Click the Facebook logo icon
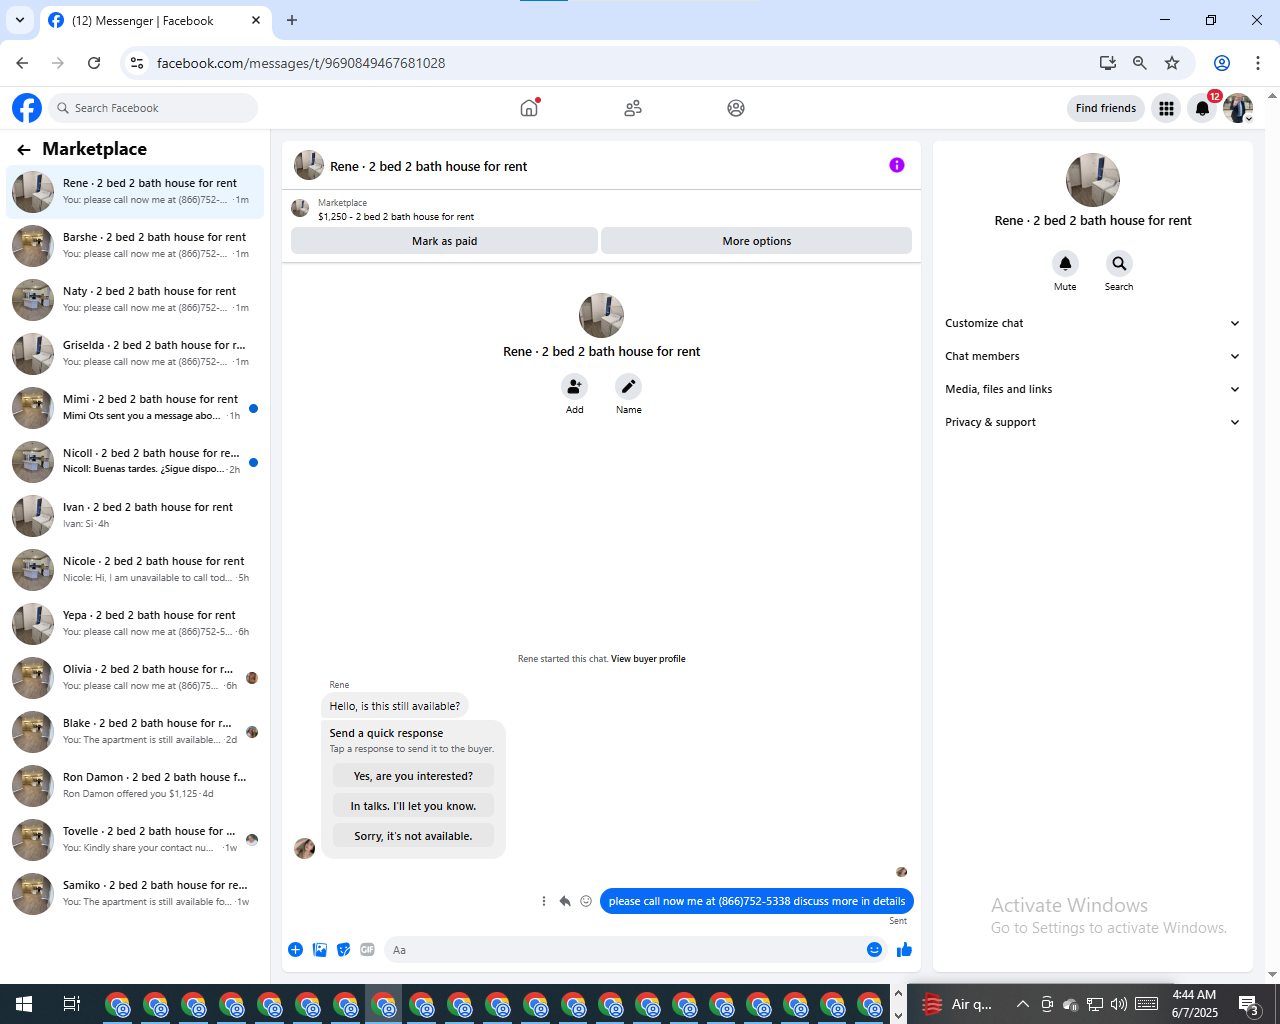The height and width of the screenshot is (1024, 1280). point(27,108)
